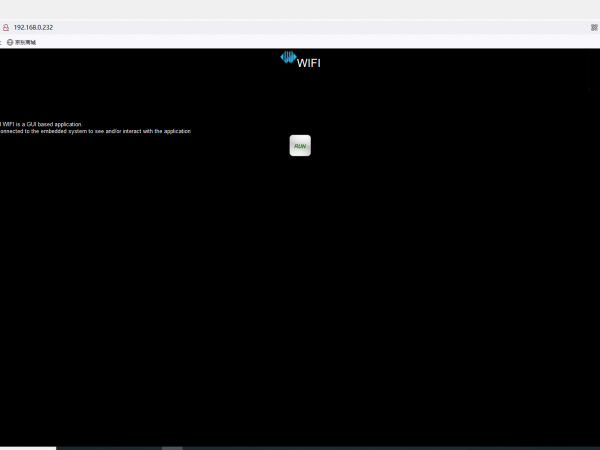600x450 pixels.
Task: Click the green RUN button
Action: 300,146
